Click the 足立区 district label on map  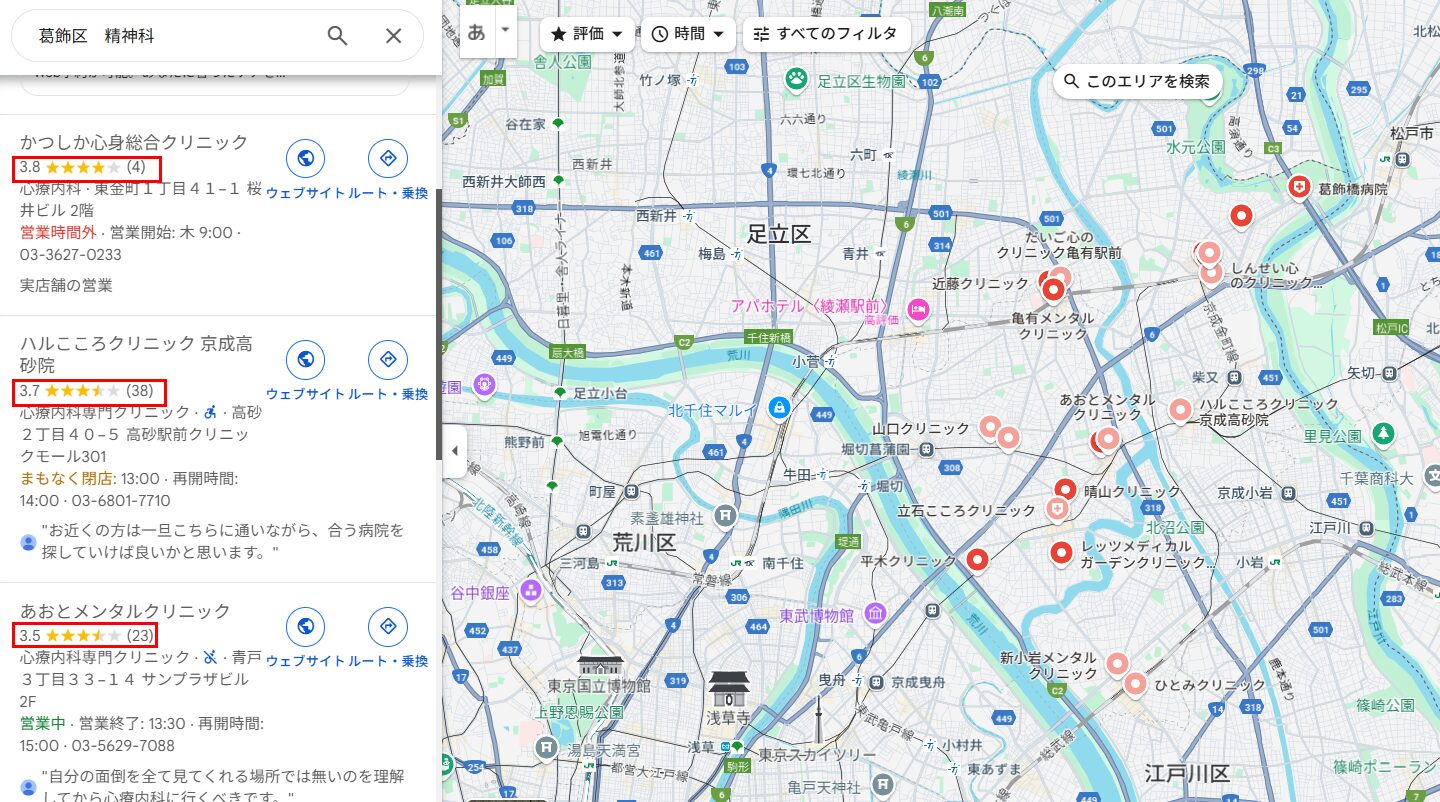click(779, 234)
